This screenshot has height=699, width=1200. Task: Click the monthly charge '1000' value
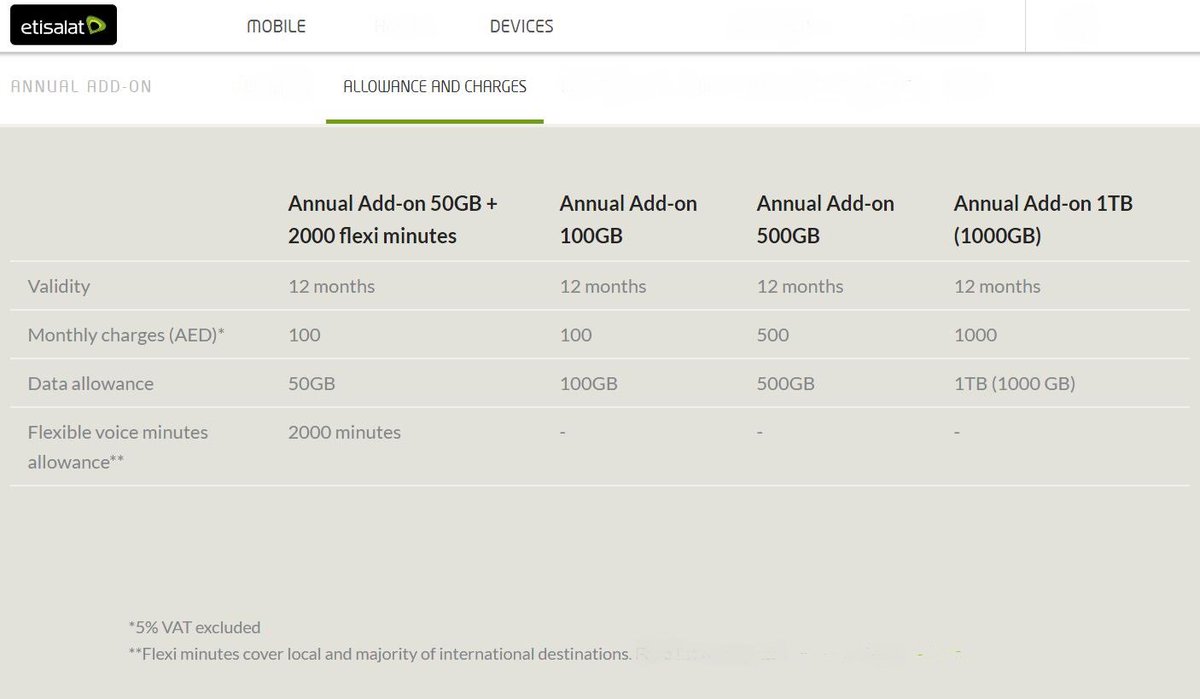(975, 335)
